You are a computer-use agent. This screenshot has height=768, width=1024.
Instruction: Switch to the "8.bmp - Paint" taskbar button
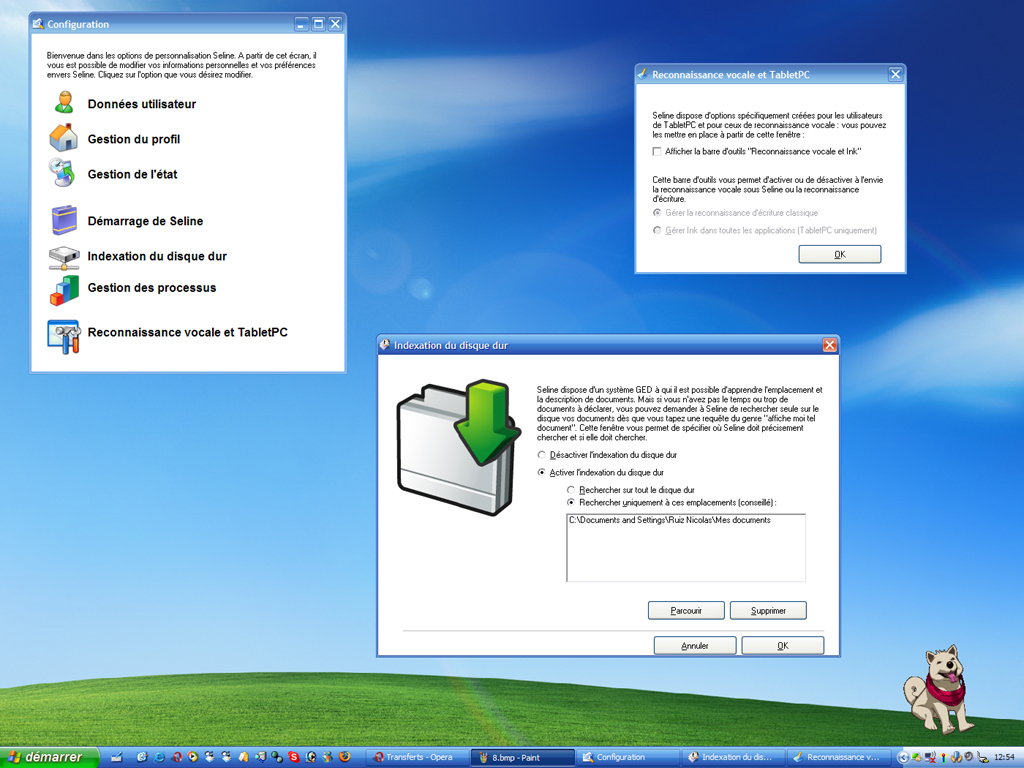[x=522, y=758]
